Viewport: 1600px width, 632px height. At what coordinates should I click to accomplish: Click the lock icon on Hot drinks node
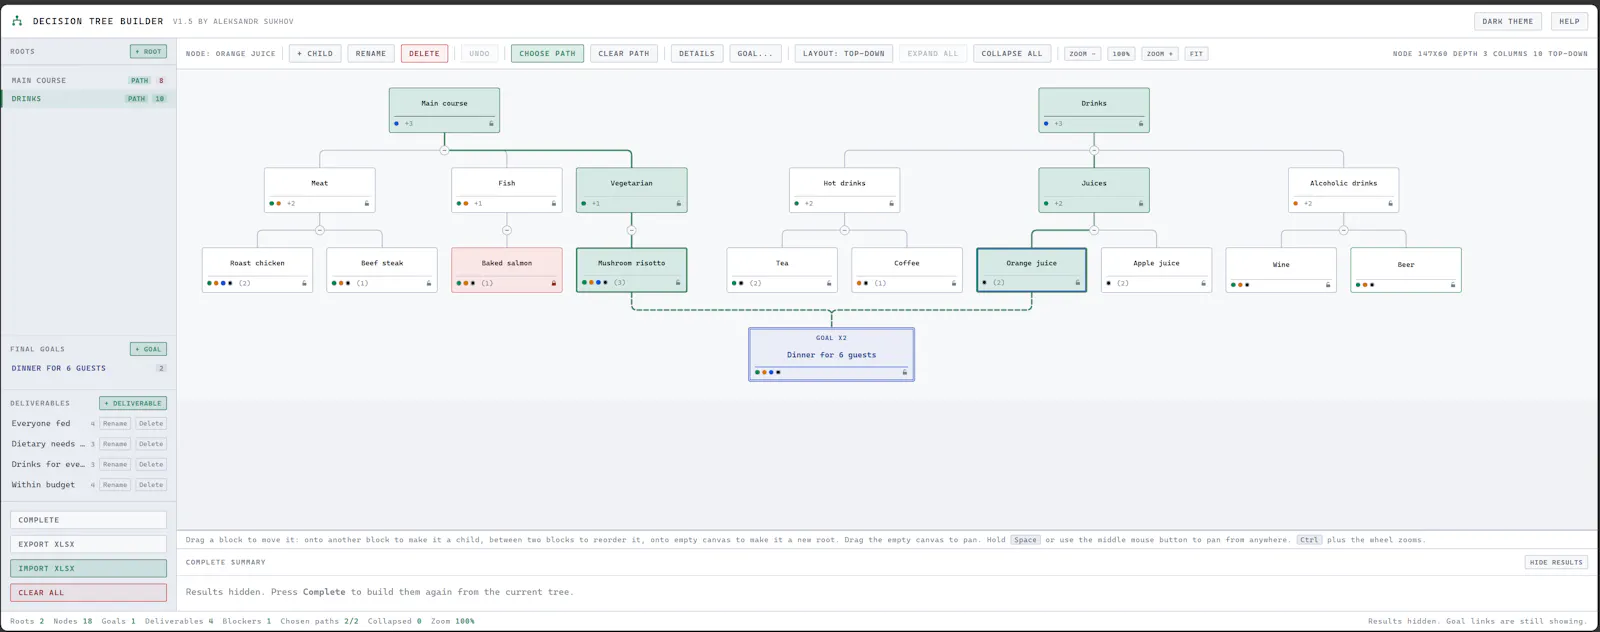pyautogui.click(x=891, y=204)
